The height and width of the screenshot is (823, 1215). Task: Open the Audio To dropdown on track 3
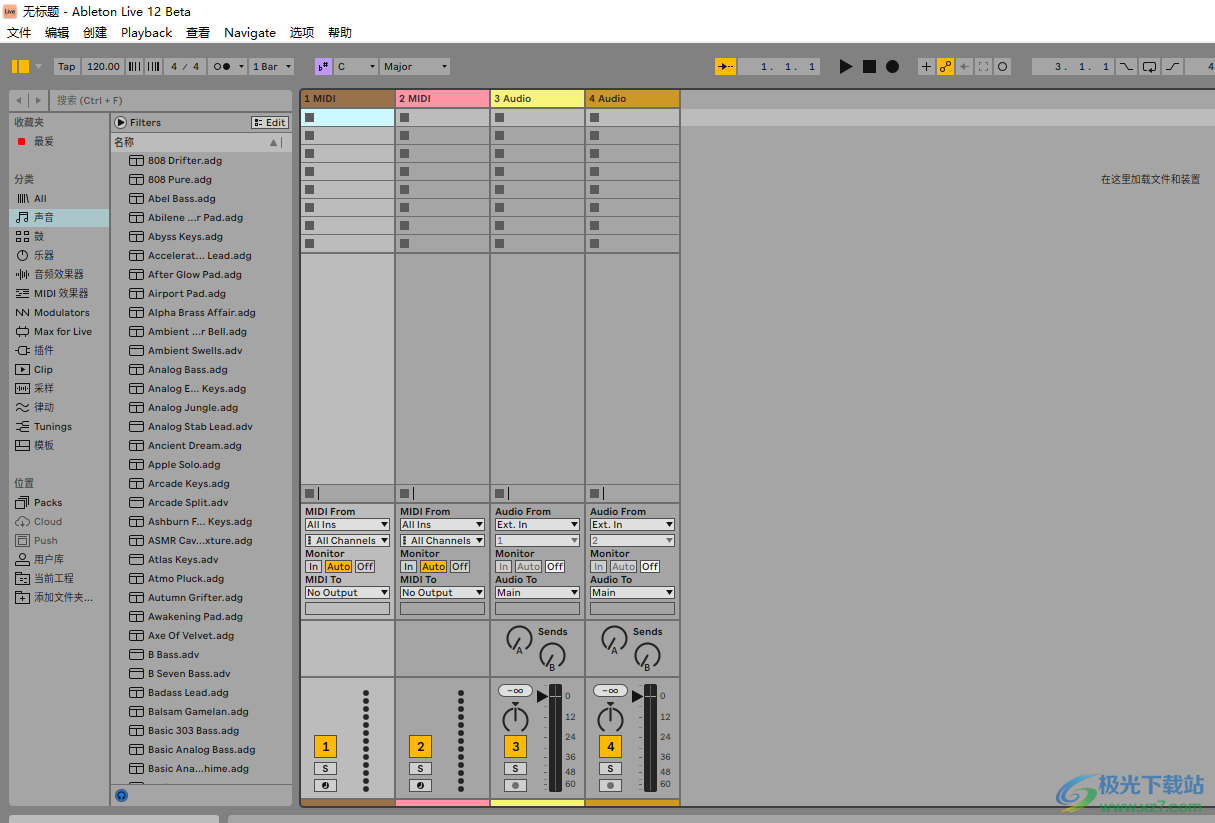(537, 591)
